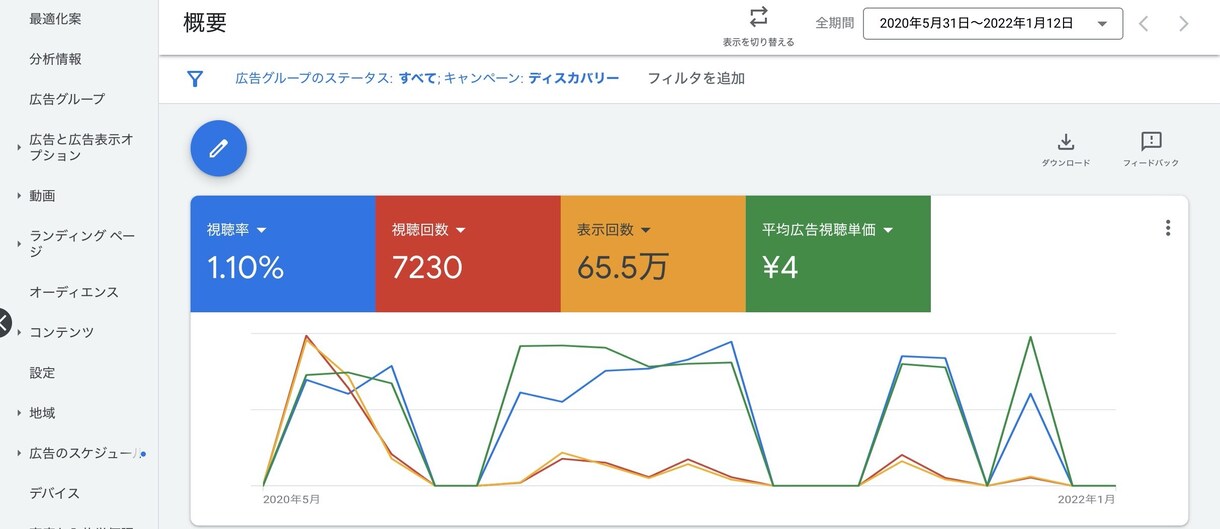Click the コンテンツ sidebar label
1220x529 pixels.
coord(62,333)
